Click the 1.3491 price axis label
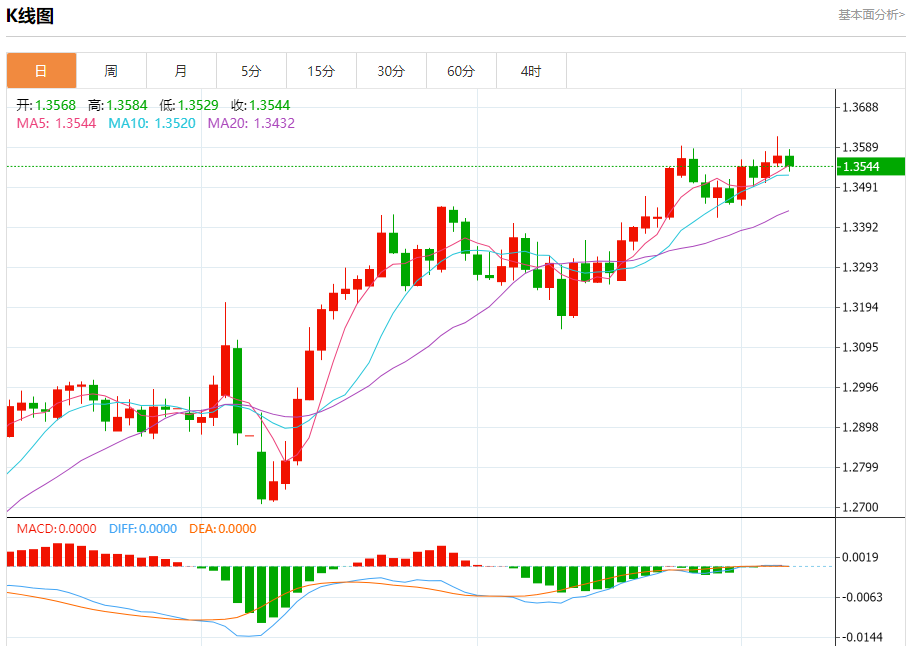The height and width of the screenshot is (646, 913). click(861, 188)
